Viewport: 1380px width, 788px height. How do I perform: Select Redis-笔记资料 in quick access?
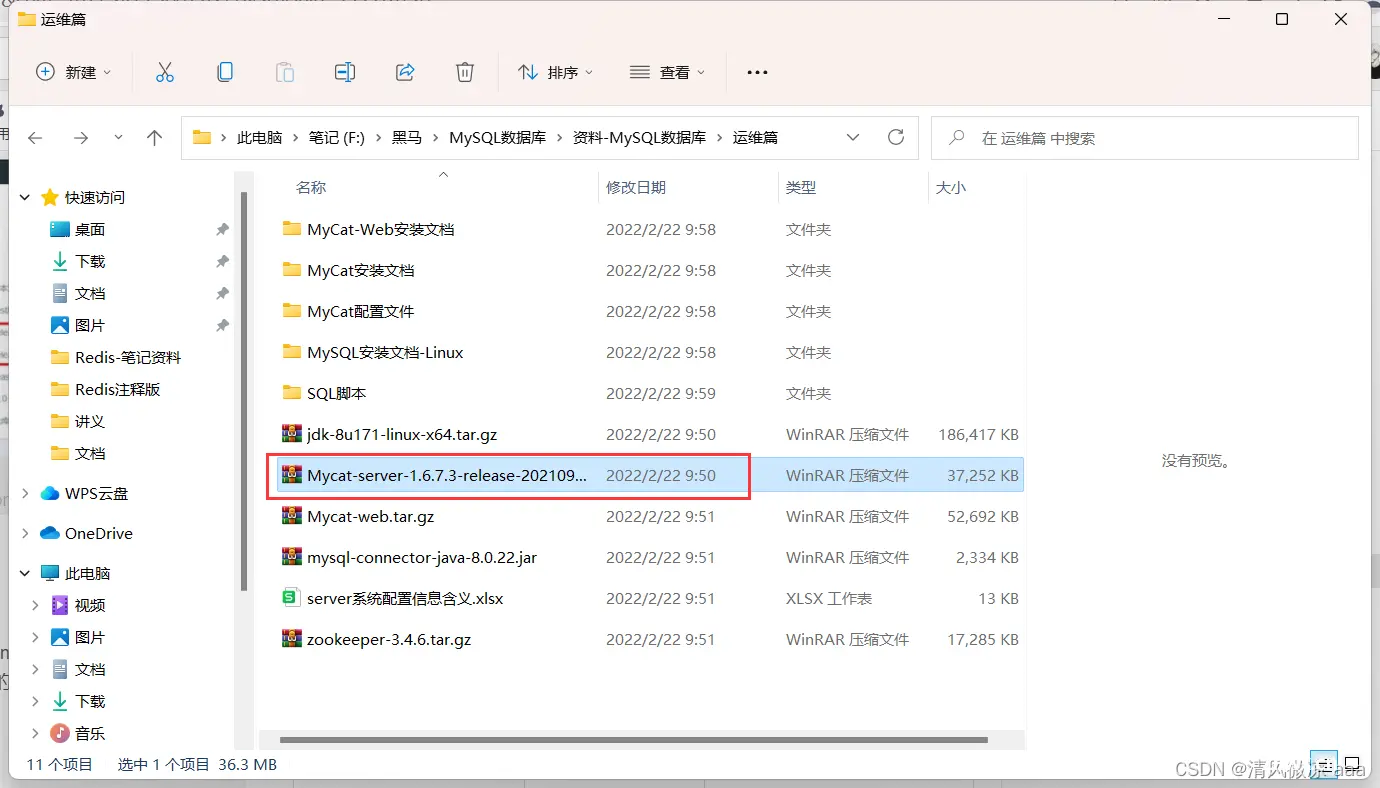click(x=128, y=357)
